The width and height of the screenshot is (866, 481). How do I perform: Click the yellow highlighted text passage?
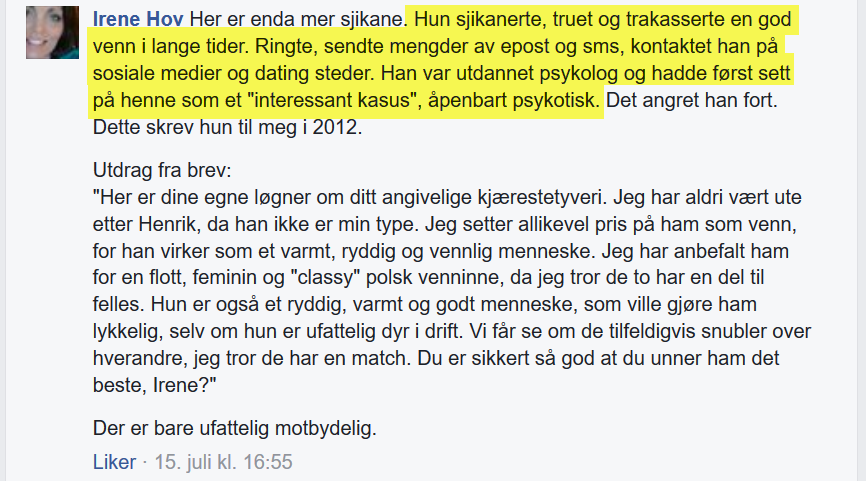[x=442, y=60]
